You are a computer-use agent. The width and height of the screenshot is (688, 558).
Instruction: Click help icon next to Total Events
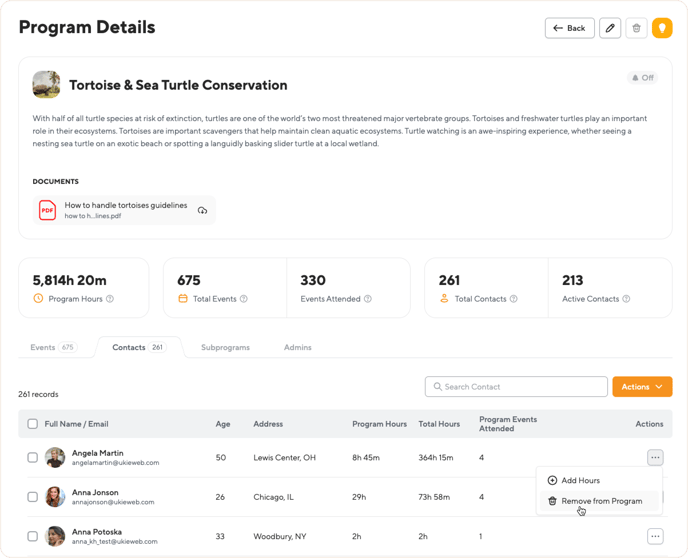pyautogui.click(x=244, y=299)
